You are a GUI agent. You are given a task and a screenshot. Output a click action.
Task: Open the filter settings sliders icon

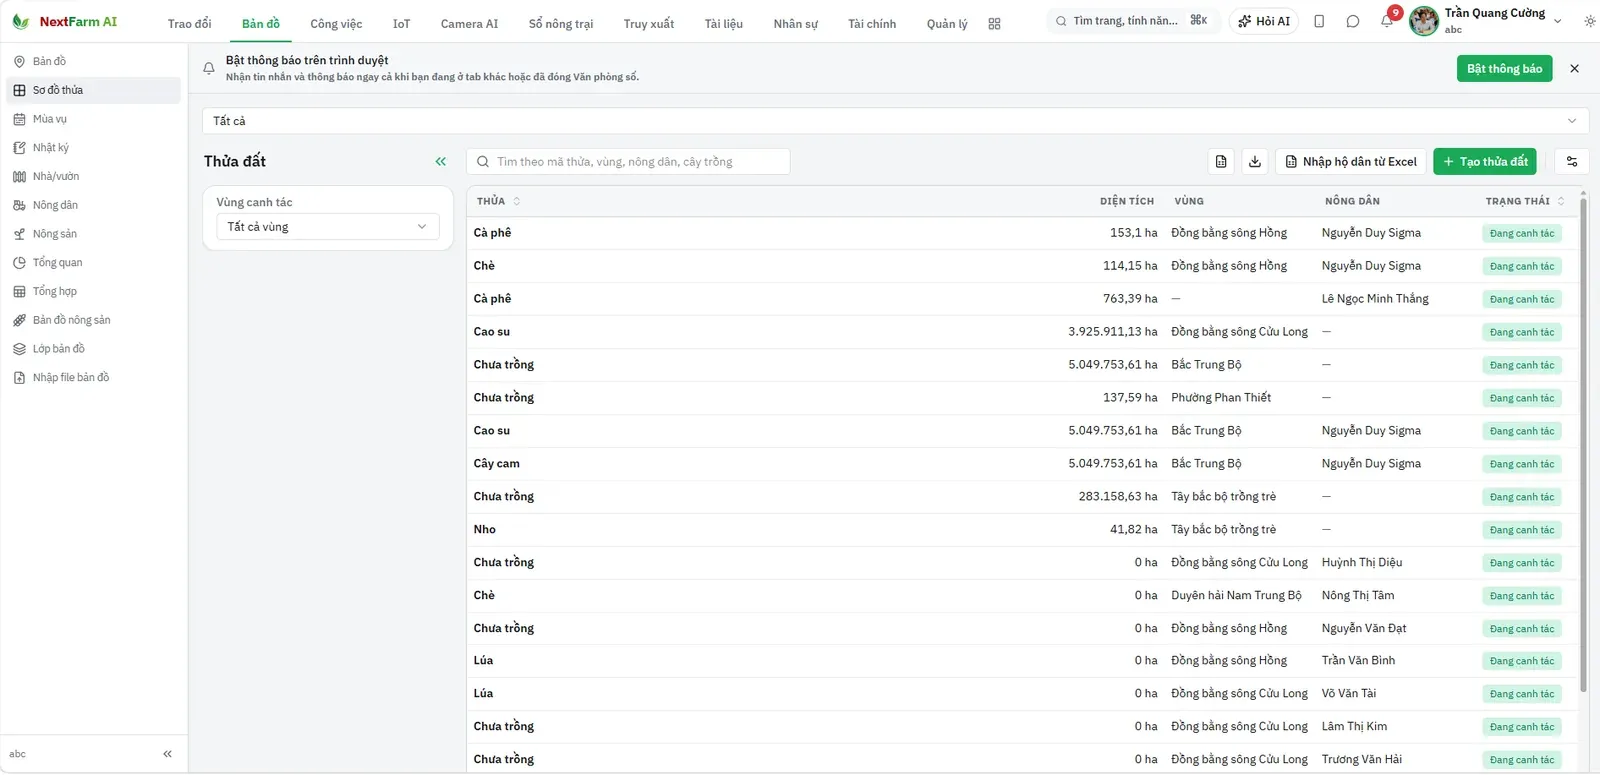pos(1572,162)
